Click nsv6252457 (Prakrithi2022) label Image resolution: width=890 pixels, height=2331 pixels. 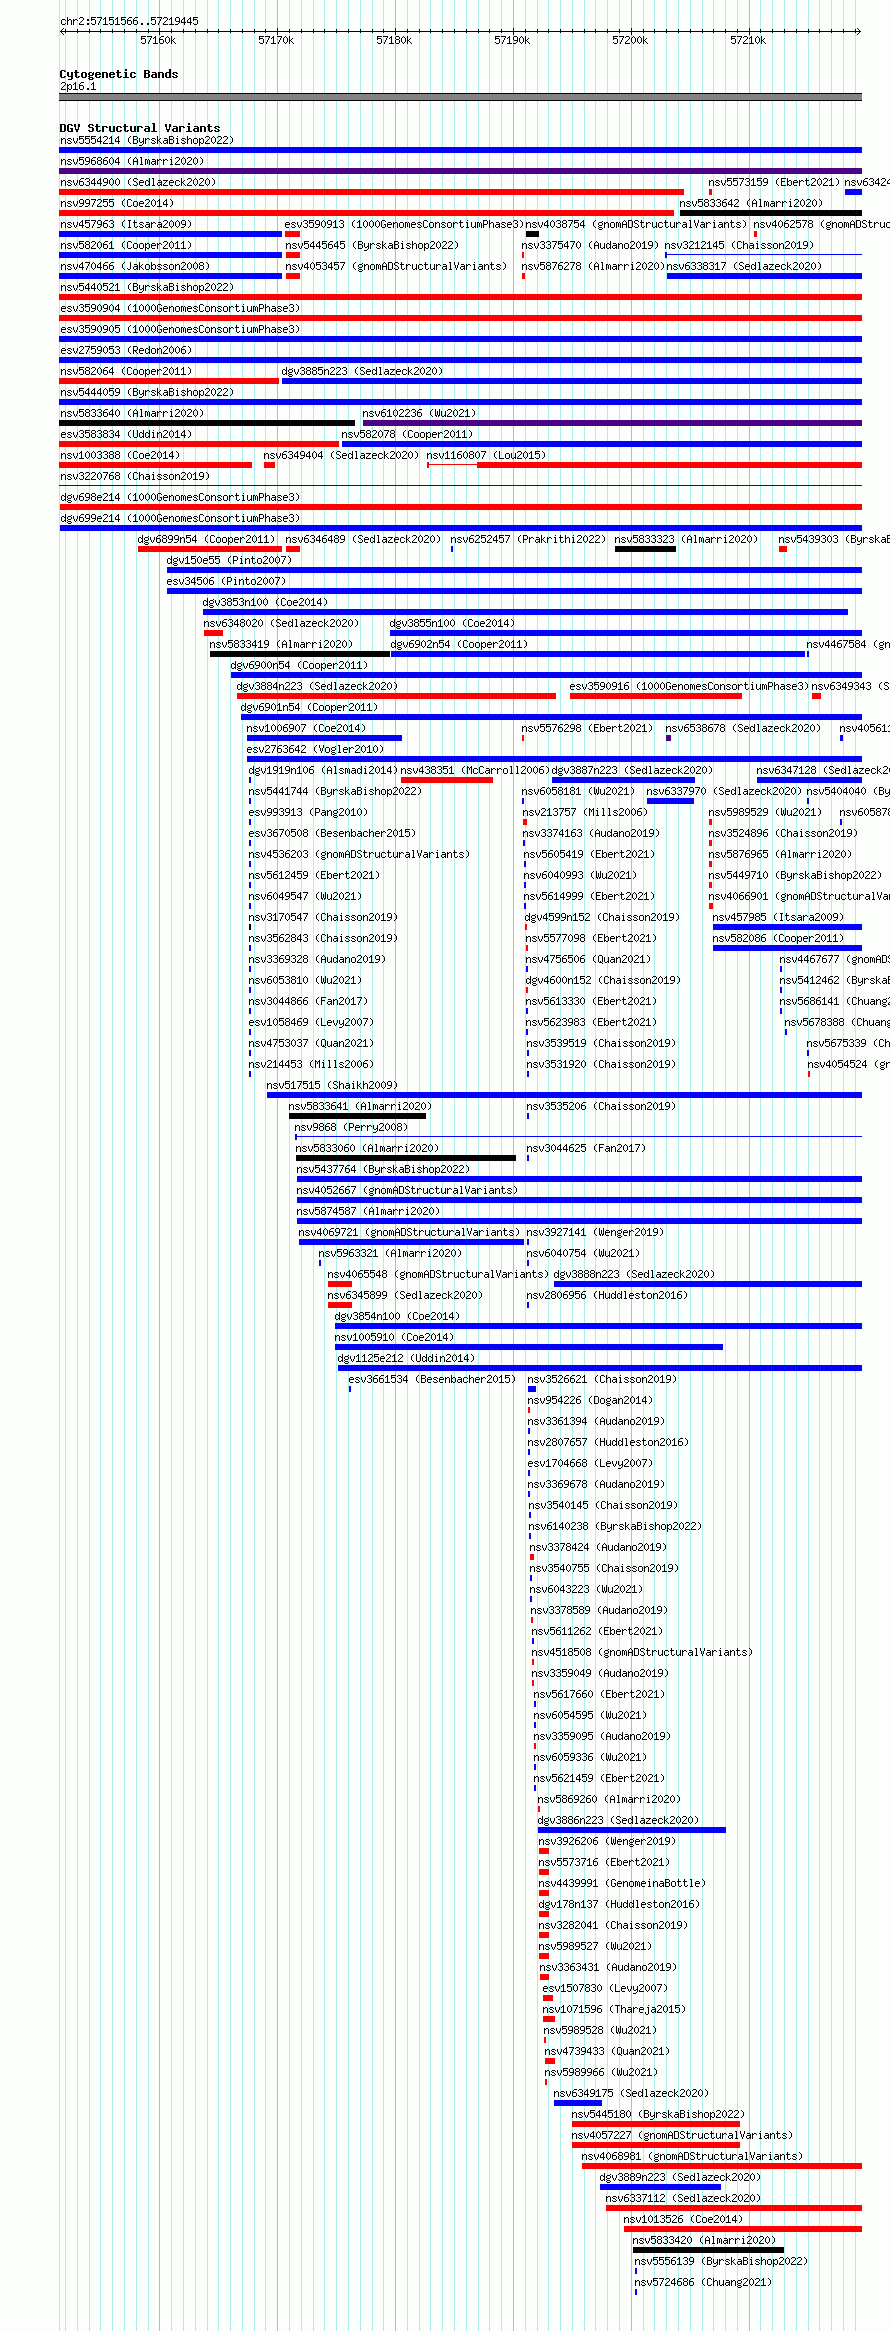(528, 539)
